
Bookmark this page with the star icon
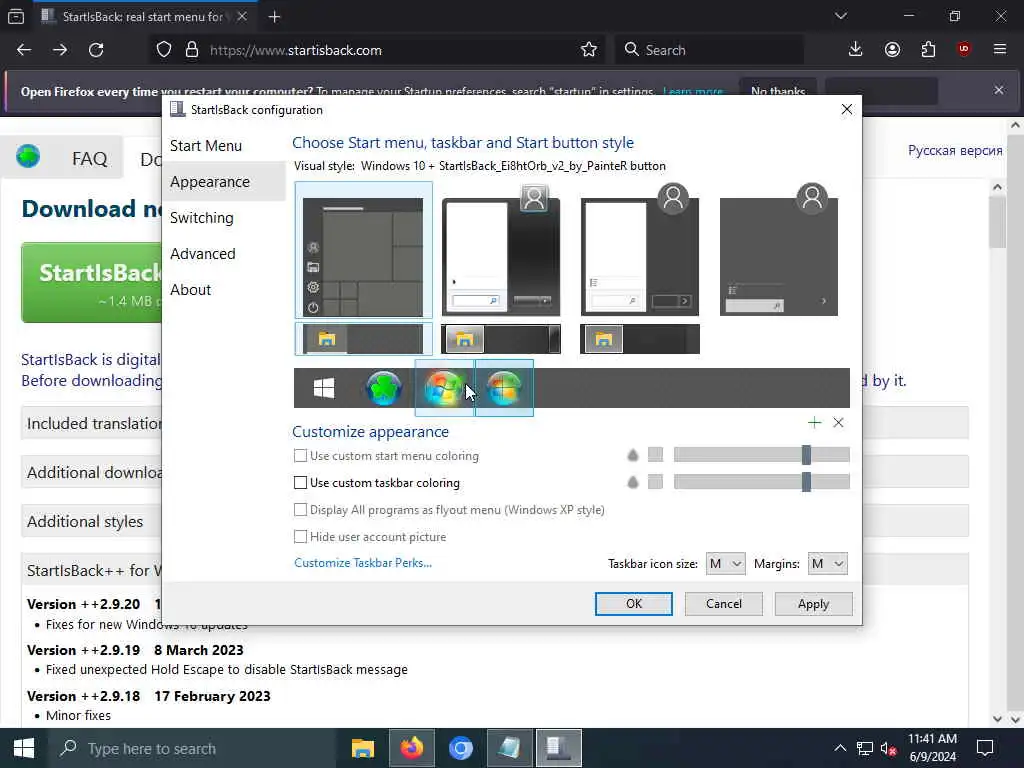click(x=589, y=50)
